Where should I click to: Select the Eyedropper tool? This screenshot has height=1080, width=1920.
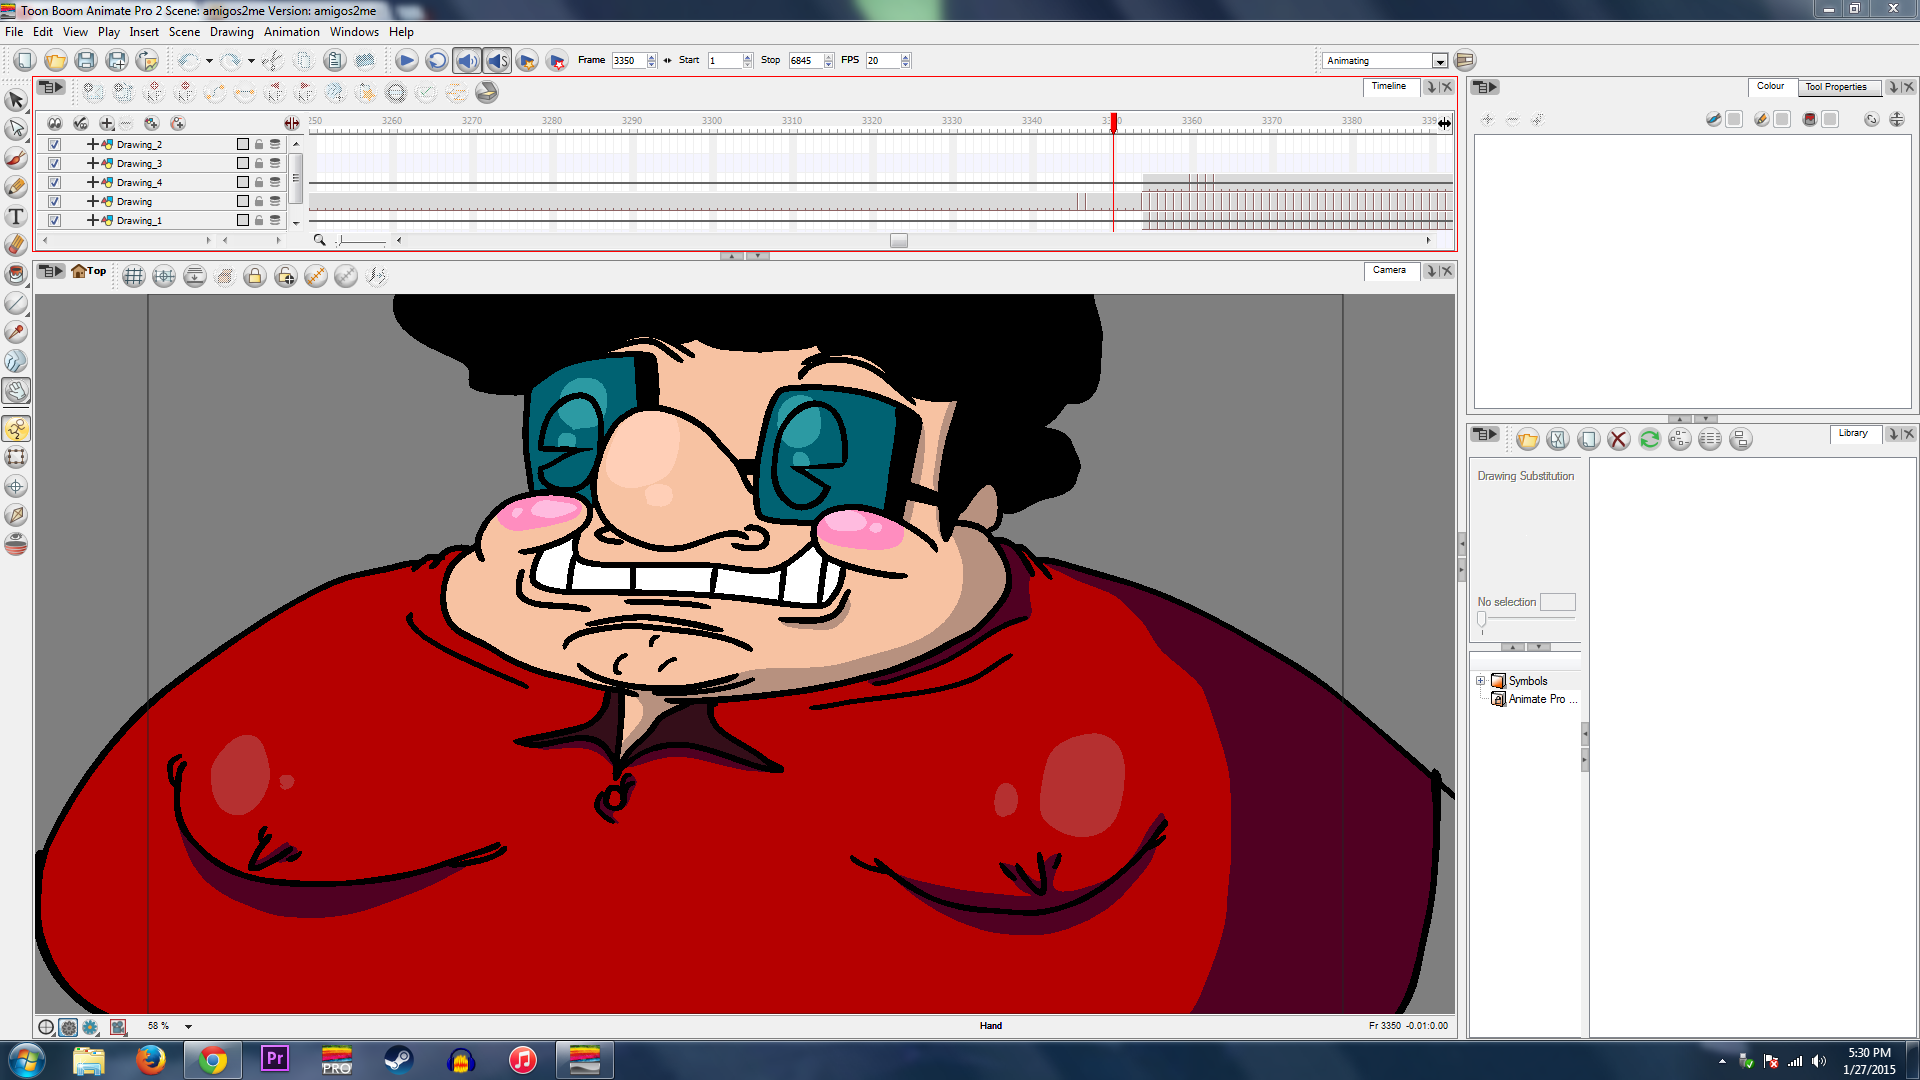[x=16, y=332]
